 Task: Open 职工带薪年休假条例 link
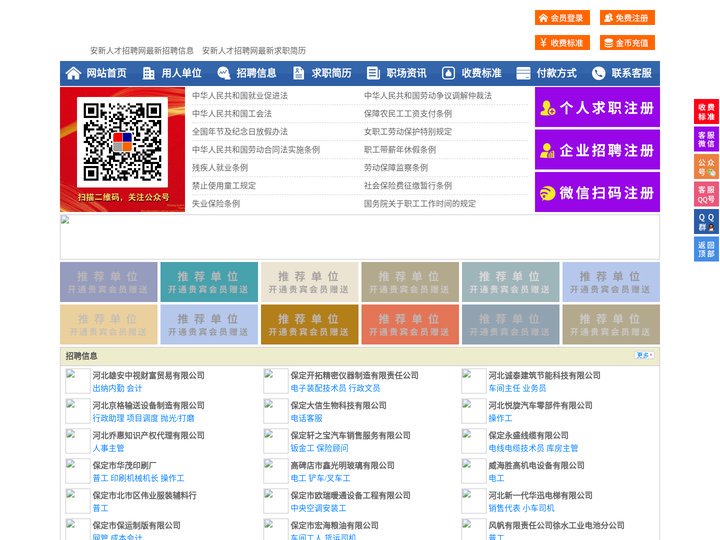(400, 150)
